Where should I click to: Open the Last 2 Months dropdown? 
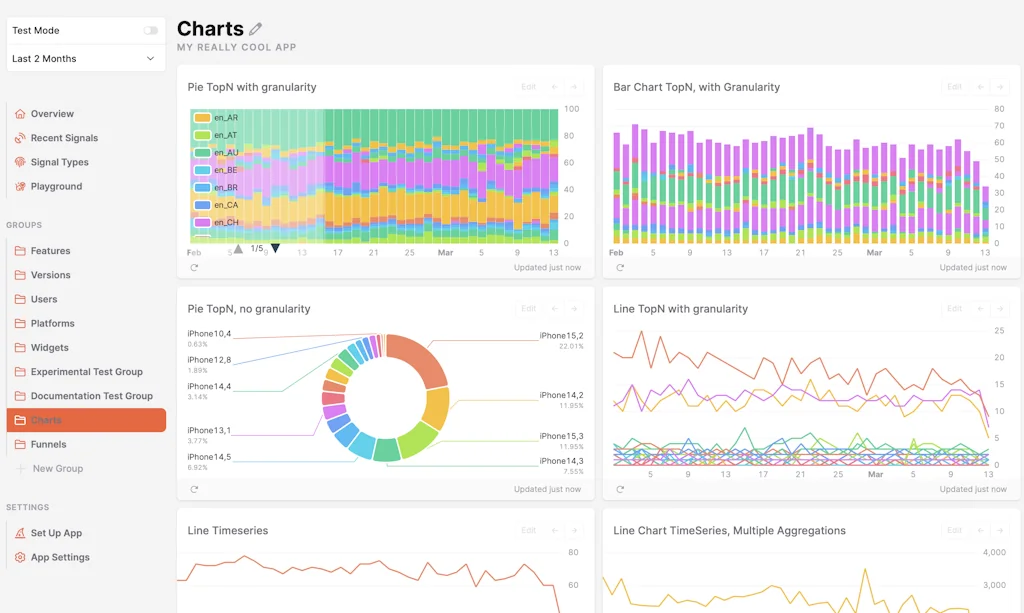(x=84, y=59)
